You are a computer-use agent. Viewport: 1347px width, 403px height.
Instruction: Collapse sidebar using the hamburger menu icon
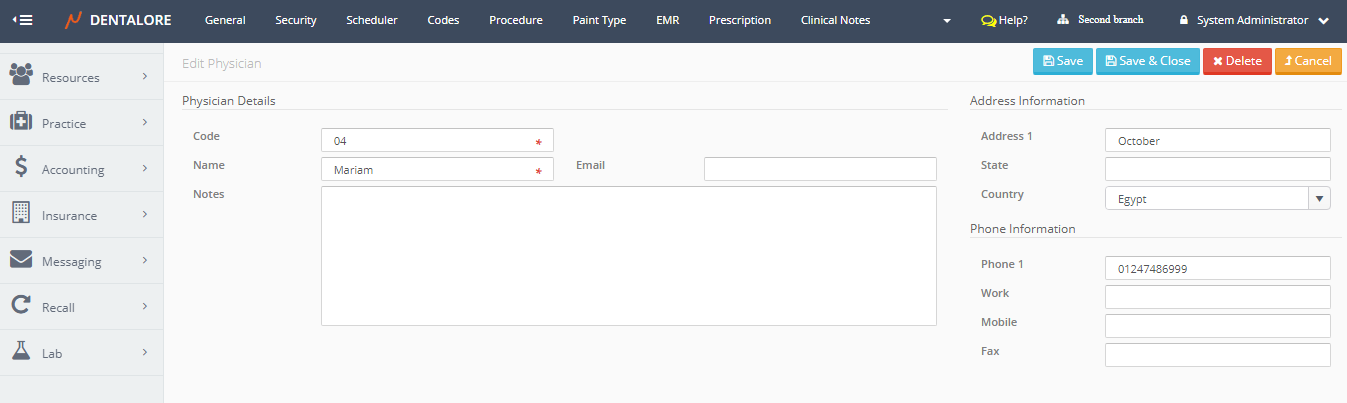[x=22, y=20]
